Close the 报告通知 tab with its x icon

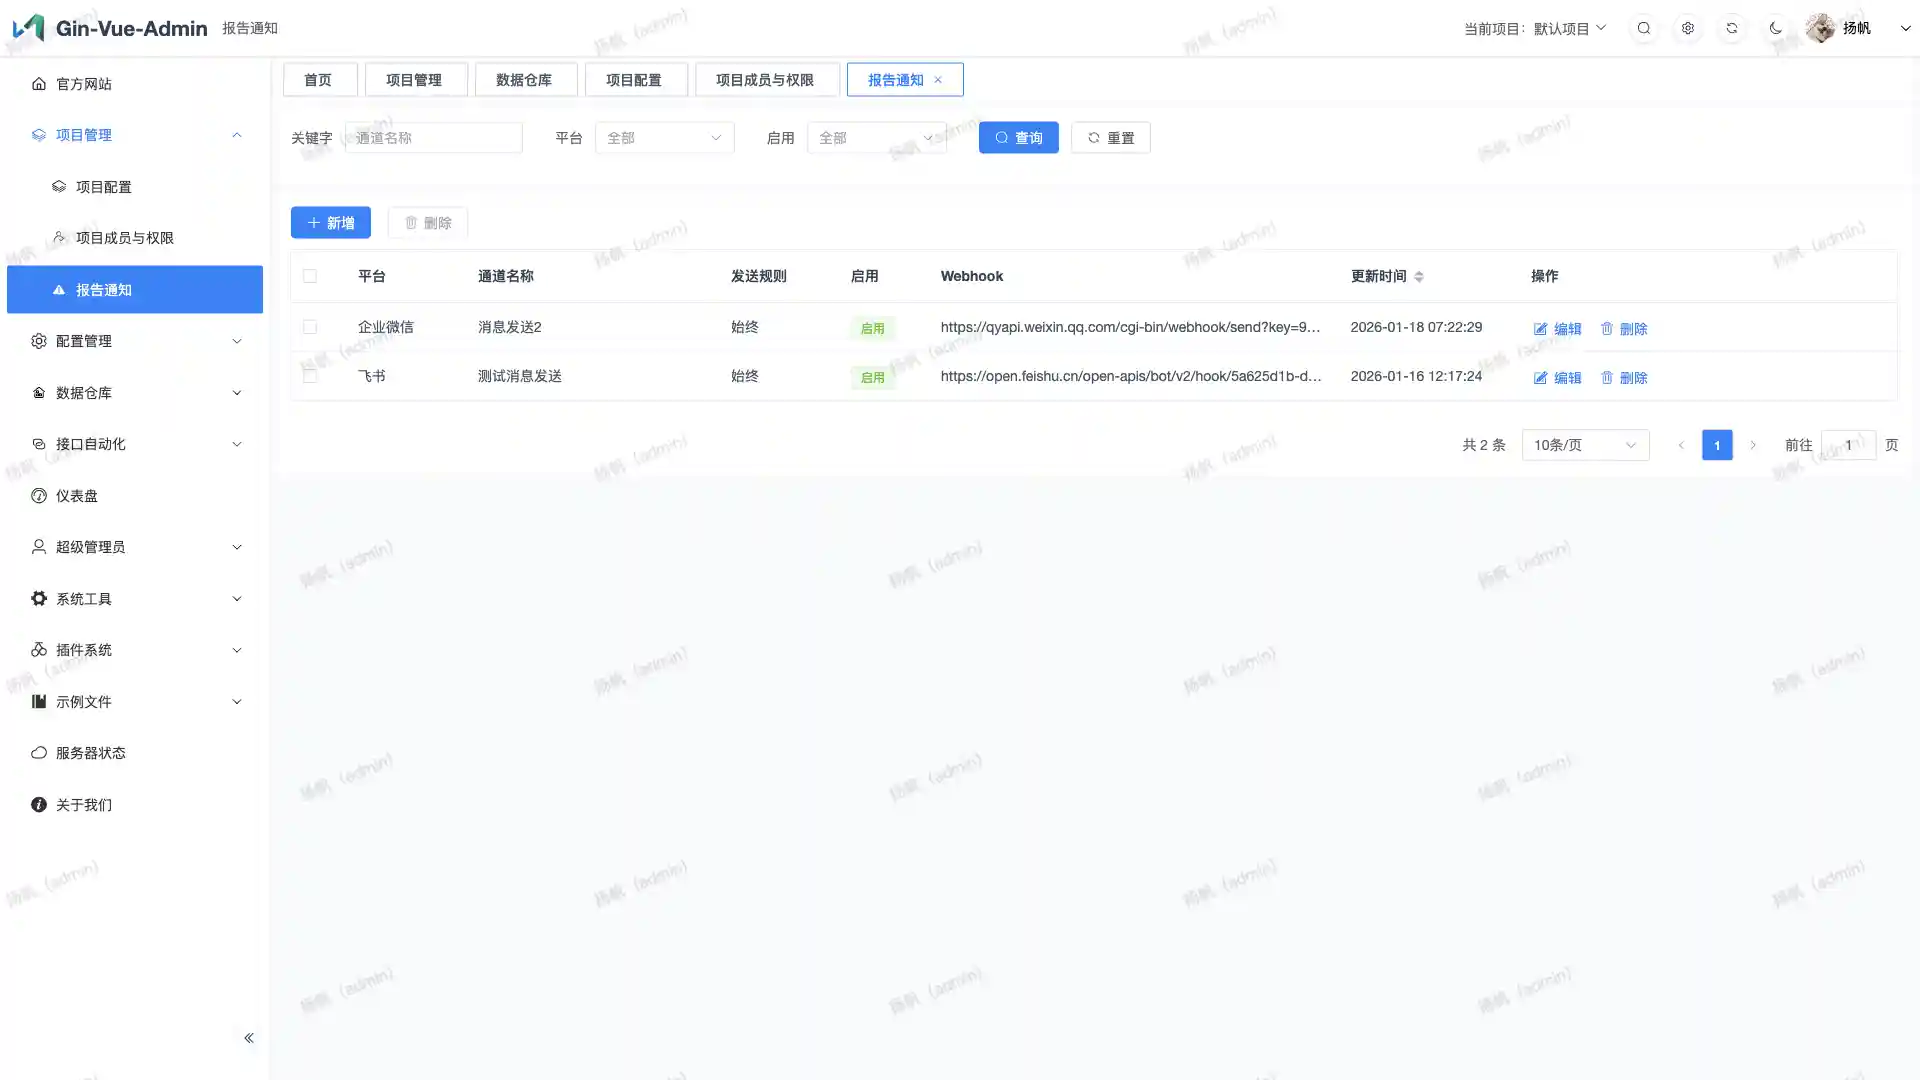coord(938,80)
